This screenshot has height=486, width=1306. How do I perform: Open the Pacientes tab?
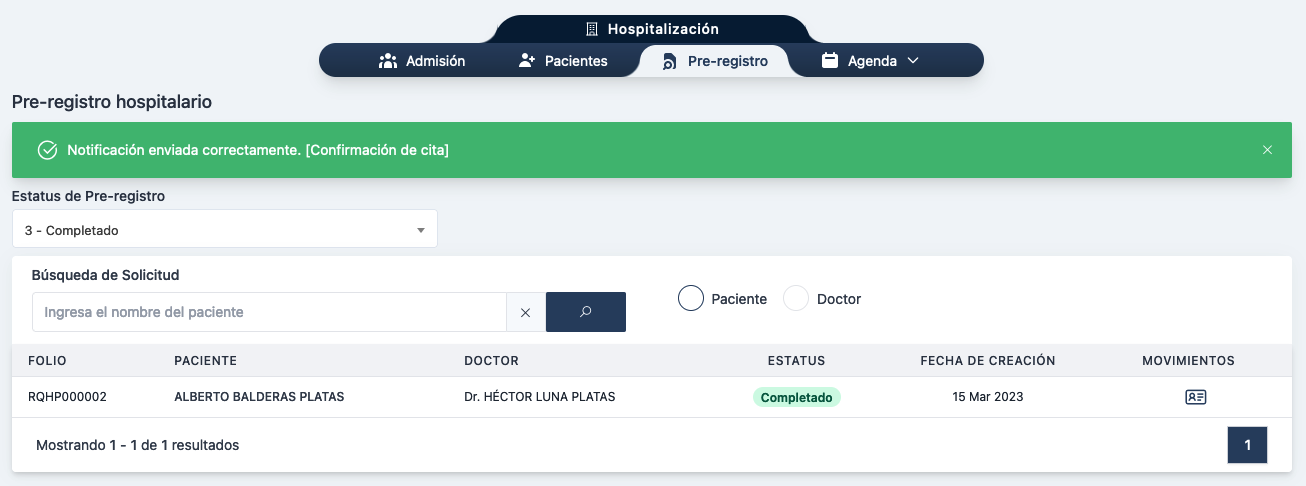point(563,61)
